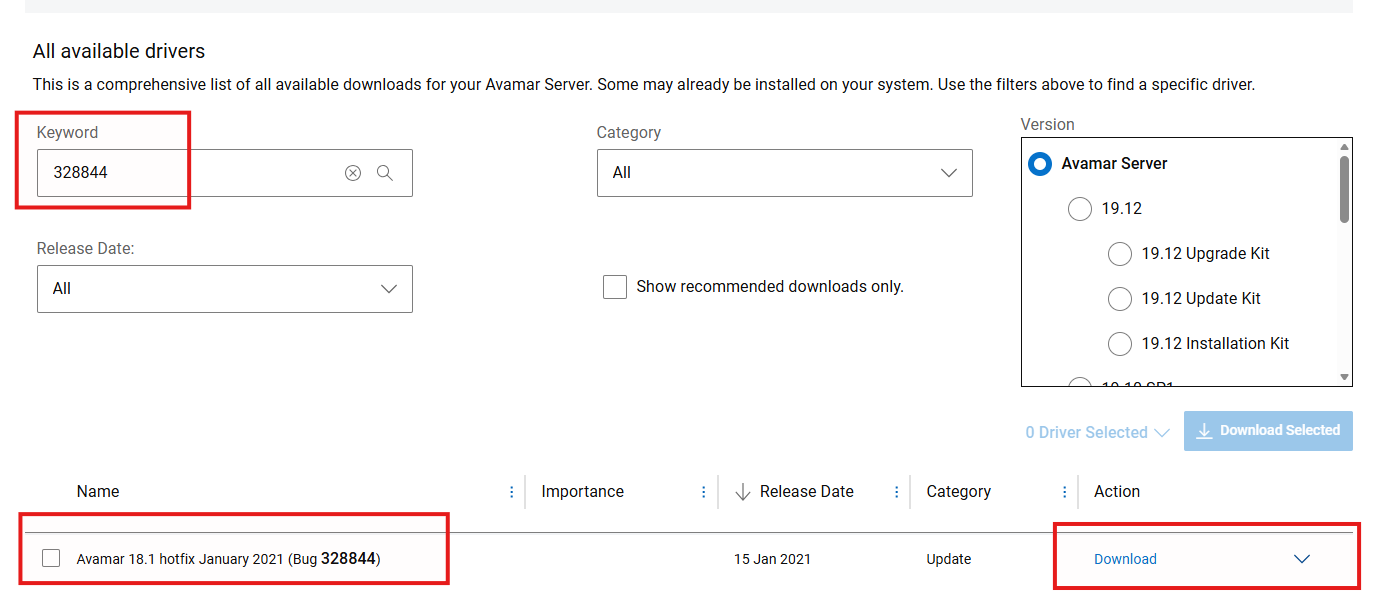Open Importance column options menu
Viewport: 1399px width, 613px height.
(x=704, y=492)
